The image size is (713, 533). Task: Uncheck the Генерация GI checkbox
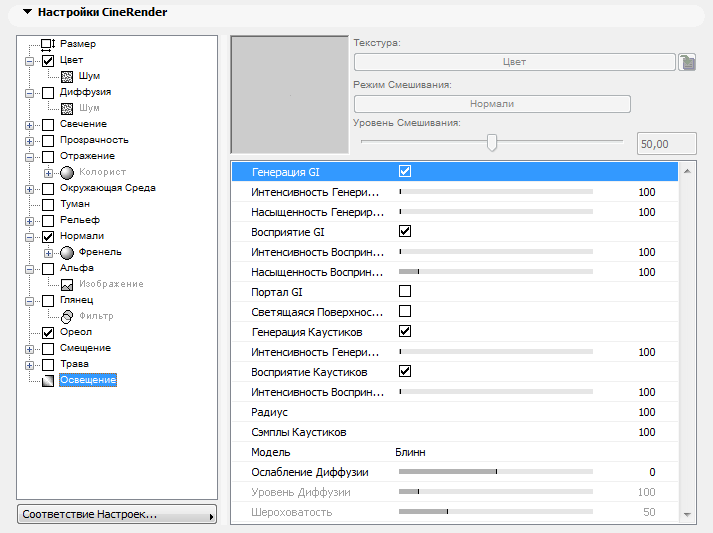pos(405,171)
